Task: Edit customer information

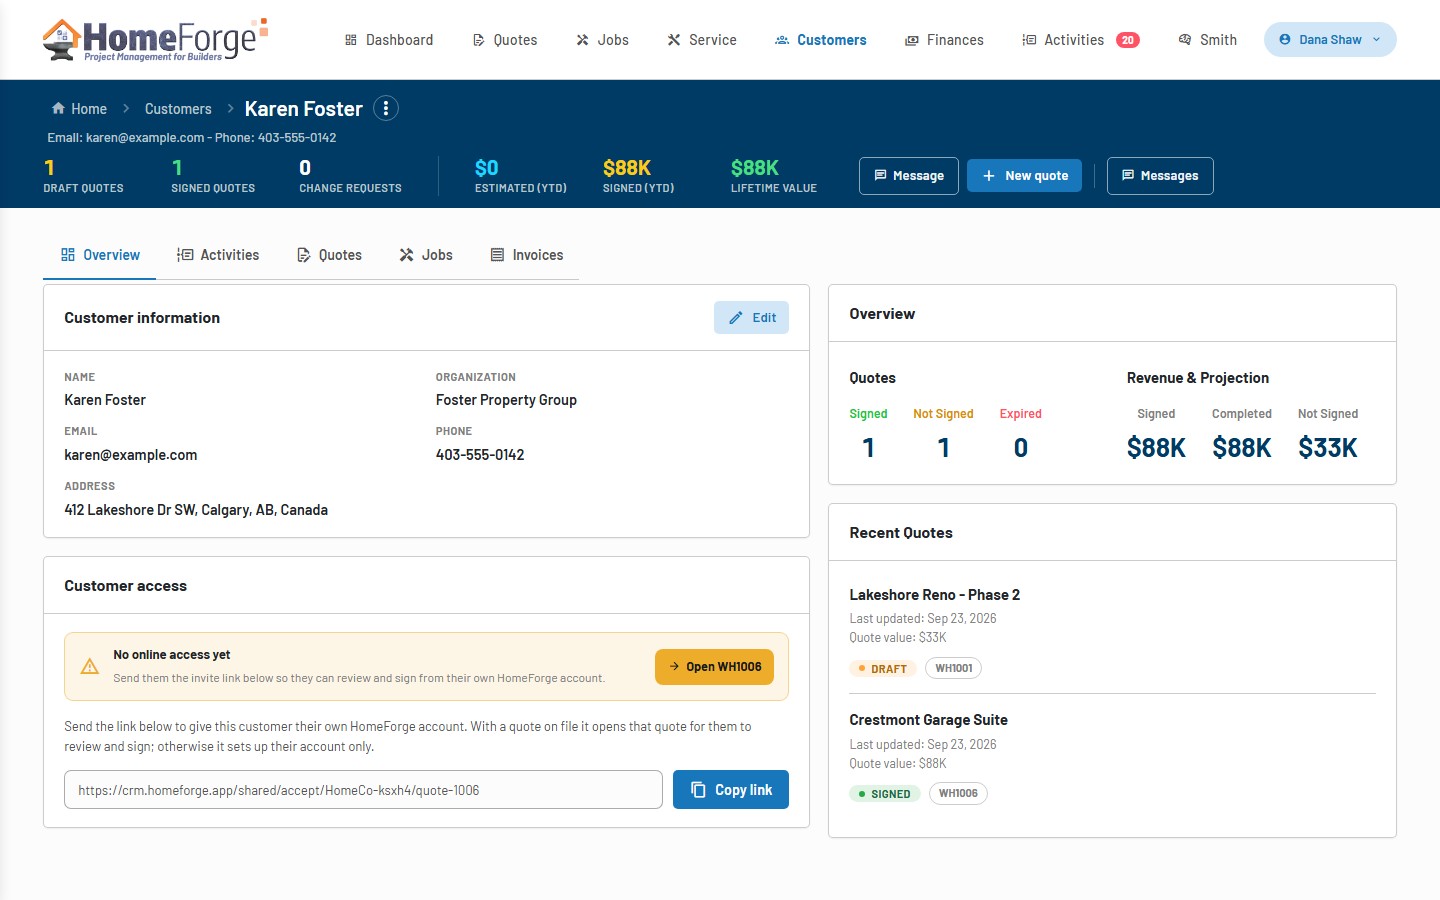Action: pos(752,318)
